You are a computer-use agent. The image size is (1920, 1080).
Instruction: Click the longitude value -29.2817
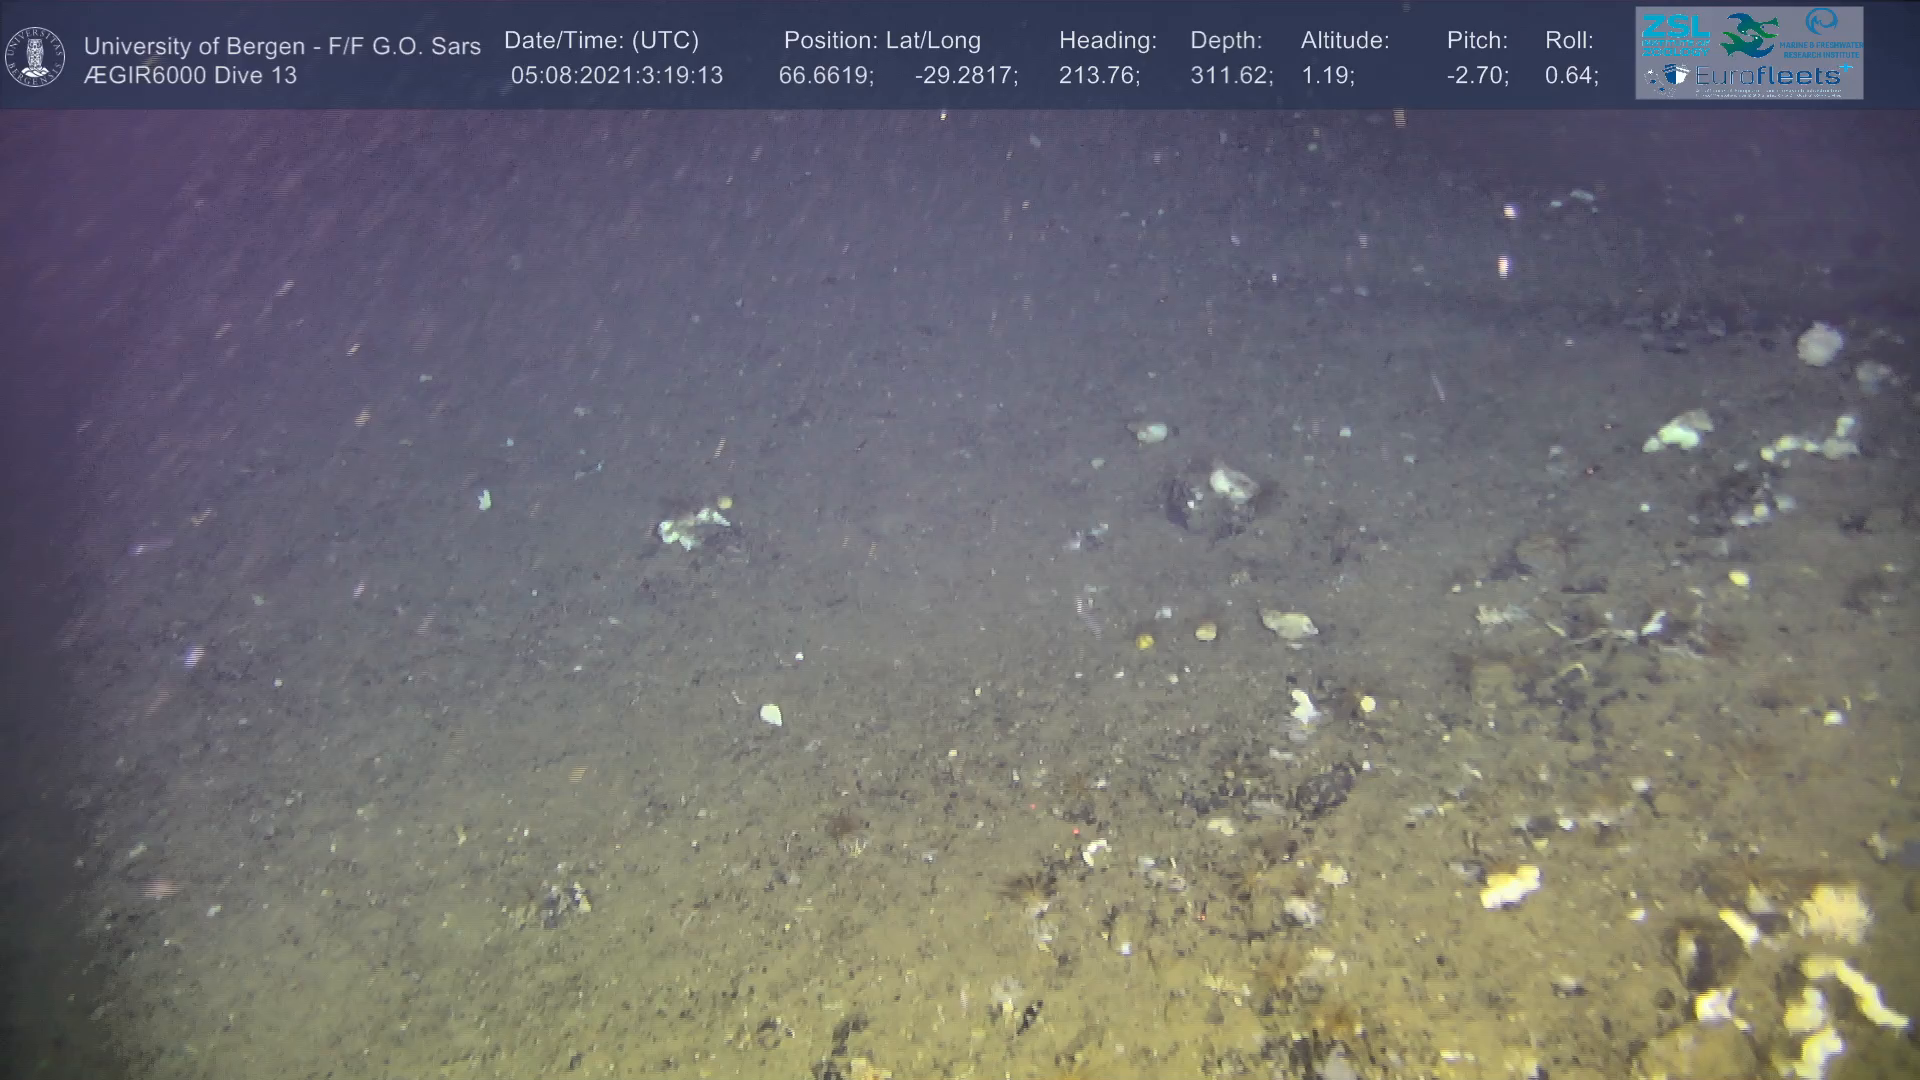[x=966, y=76]
